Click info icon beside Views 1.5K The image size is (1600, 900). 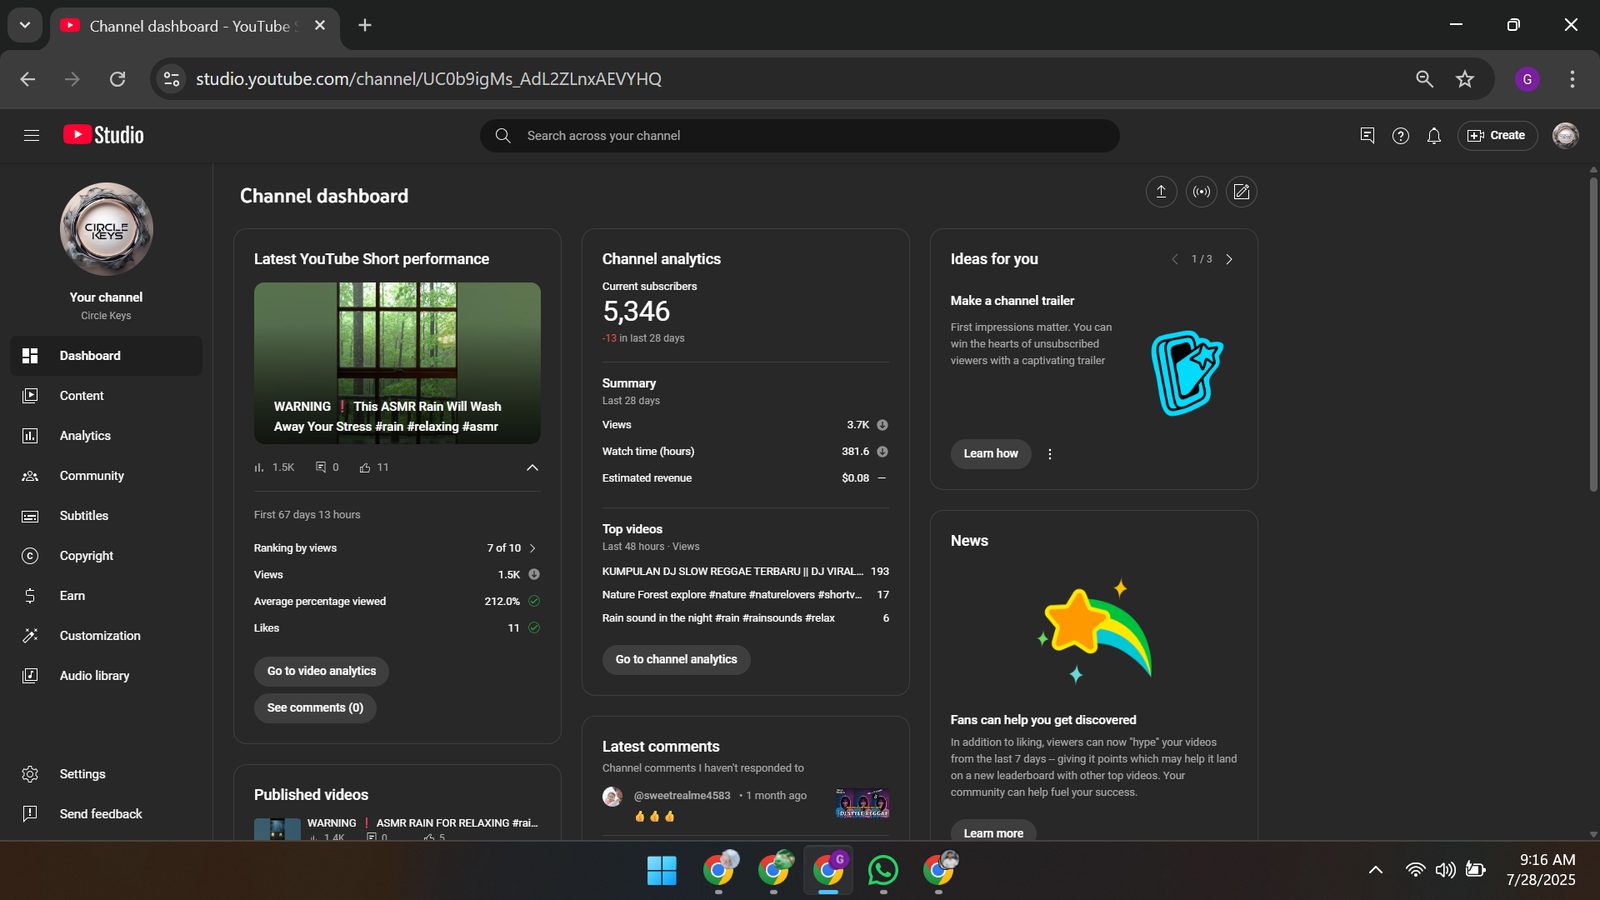[x=534, y=575]
